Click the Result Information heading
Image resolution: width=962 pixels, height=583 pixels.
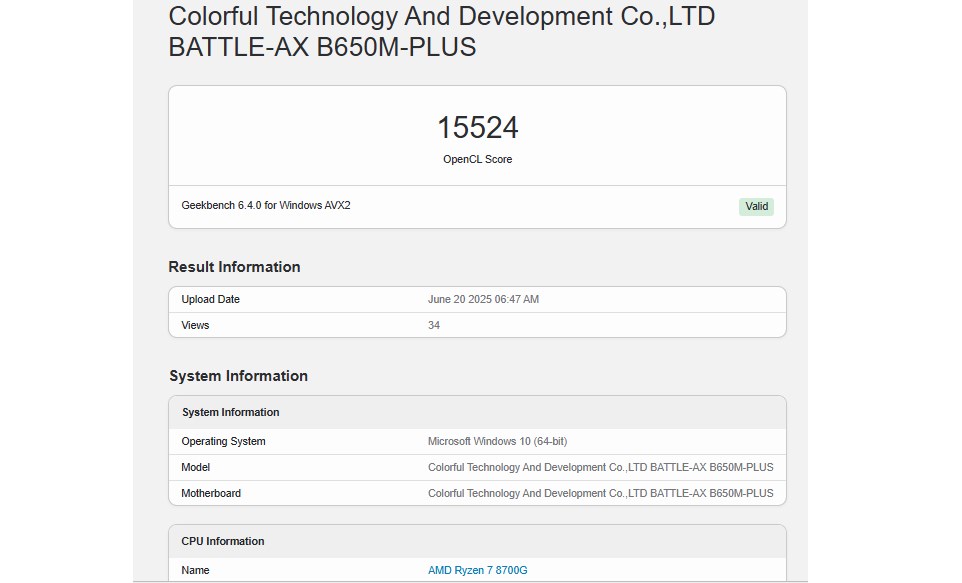pyautogui.click(x=234, y=267)
